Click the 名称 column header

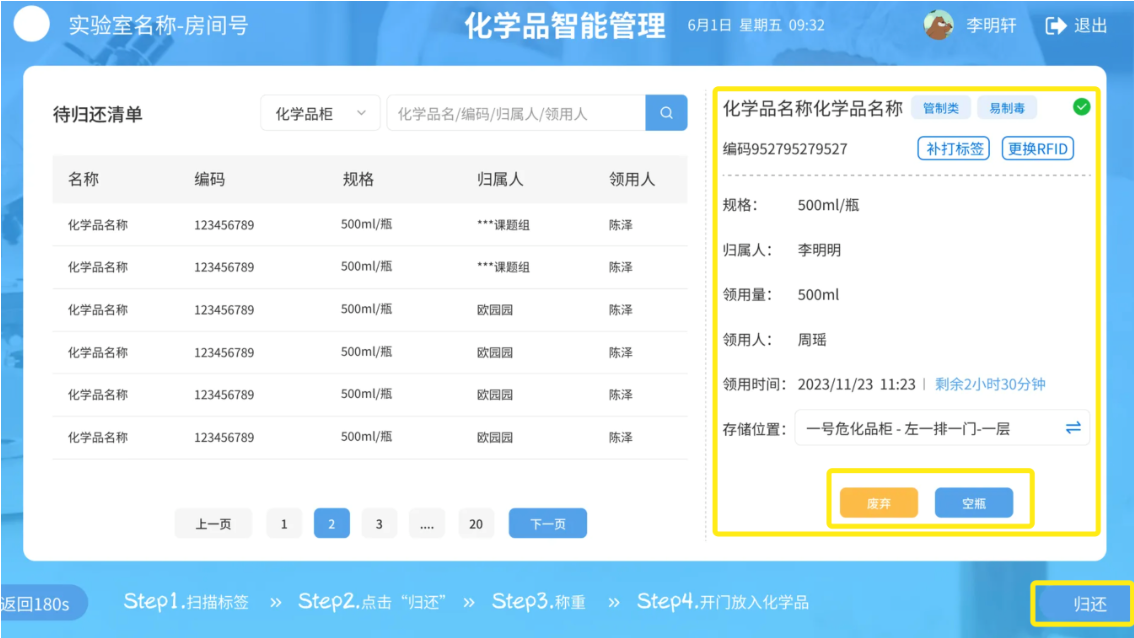tap(83, 179)
